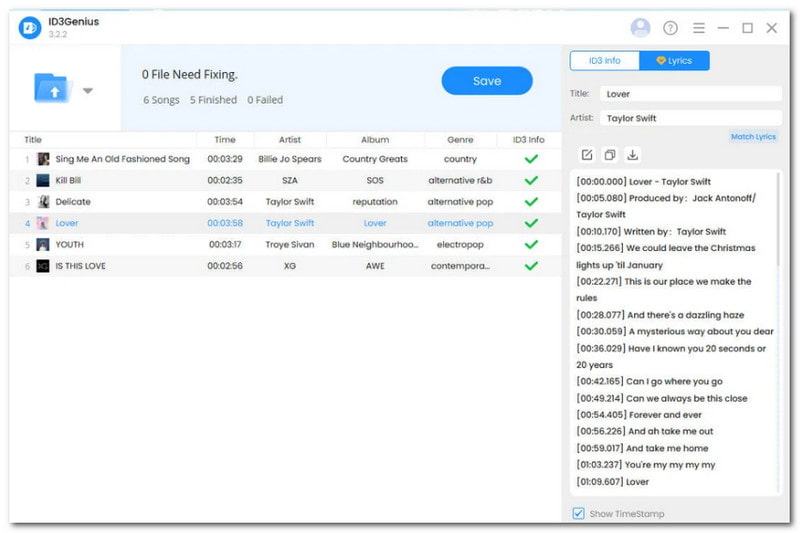This screenshot has height=533, width=800.
Task: Minimize the ID3Genius window
Action: coord(723,28)
